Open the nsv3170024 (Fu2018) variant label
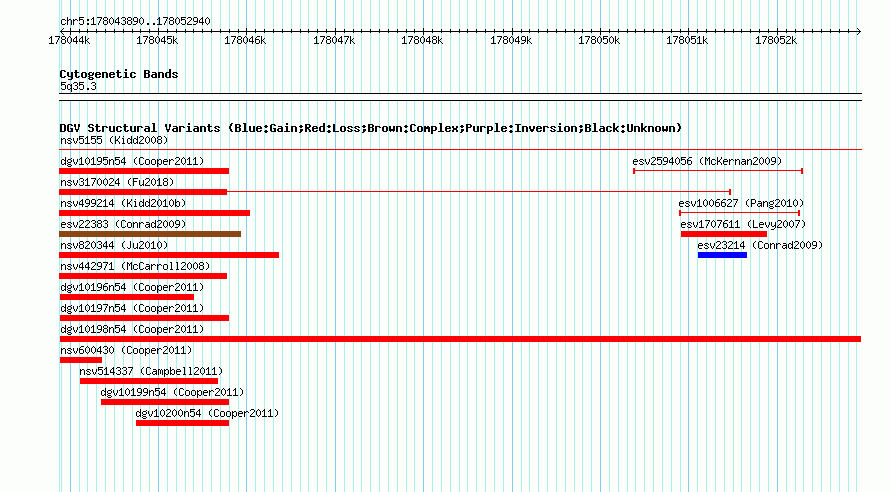The width and height of the screenshot is (890, 492). pos(117,182)
